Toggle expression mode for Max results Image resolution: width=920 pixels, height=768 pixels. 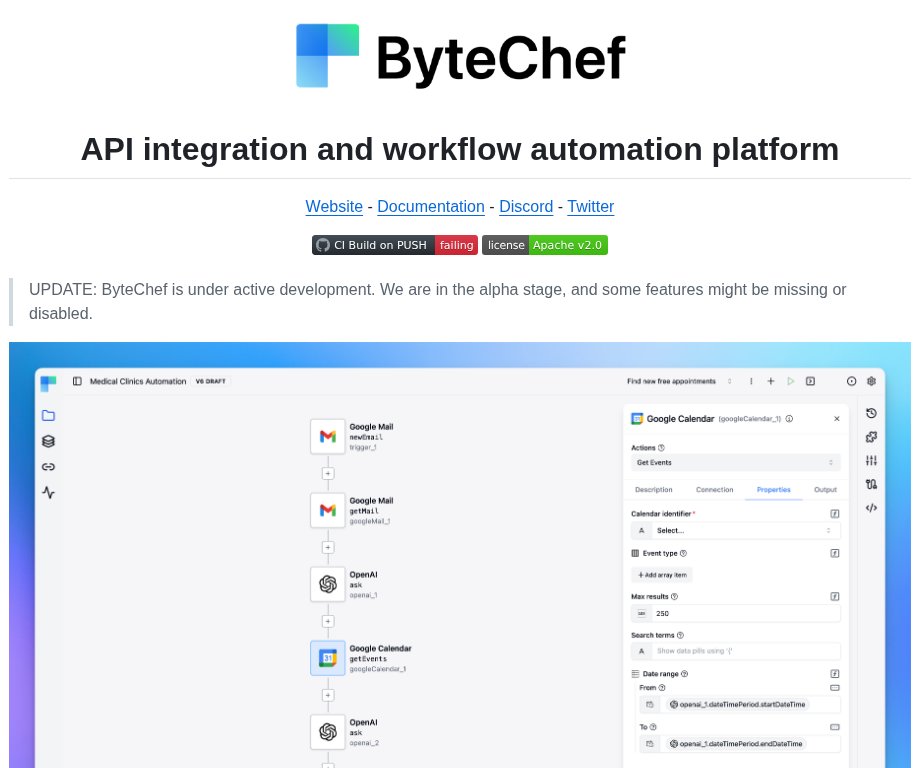tap(834, 596)
